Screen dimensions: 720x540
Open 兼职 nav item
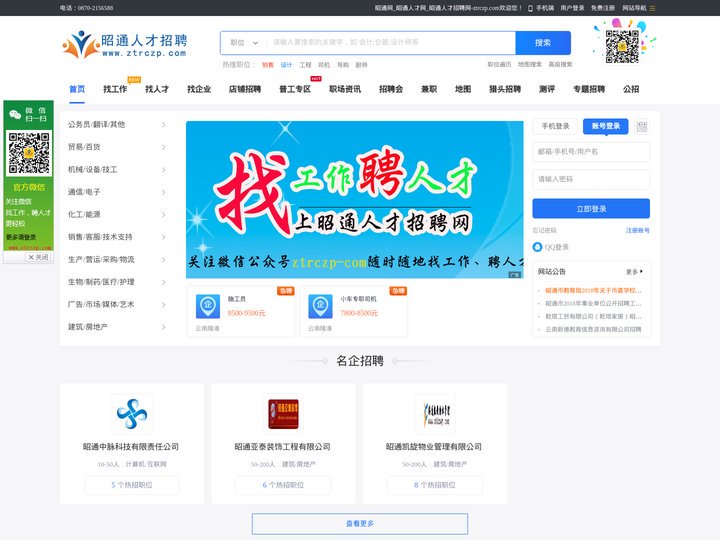click(429, 89)
